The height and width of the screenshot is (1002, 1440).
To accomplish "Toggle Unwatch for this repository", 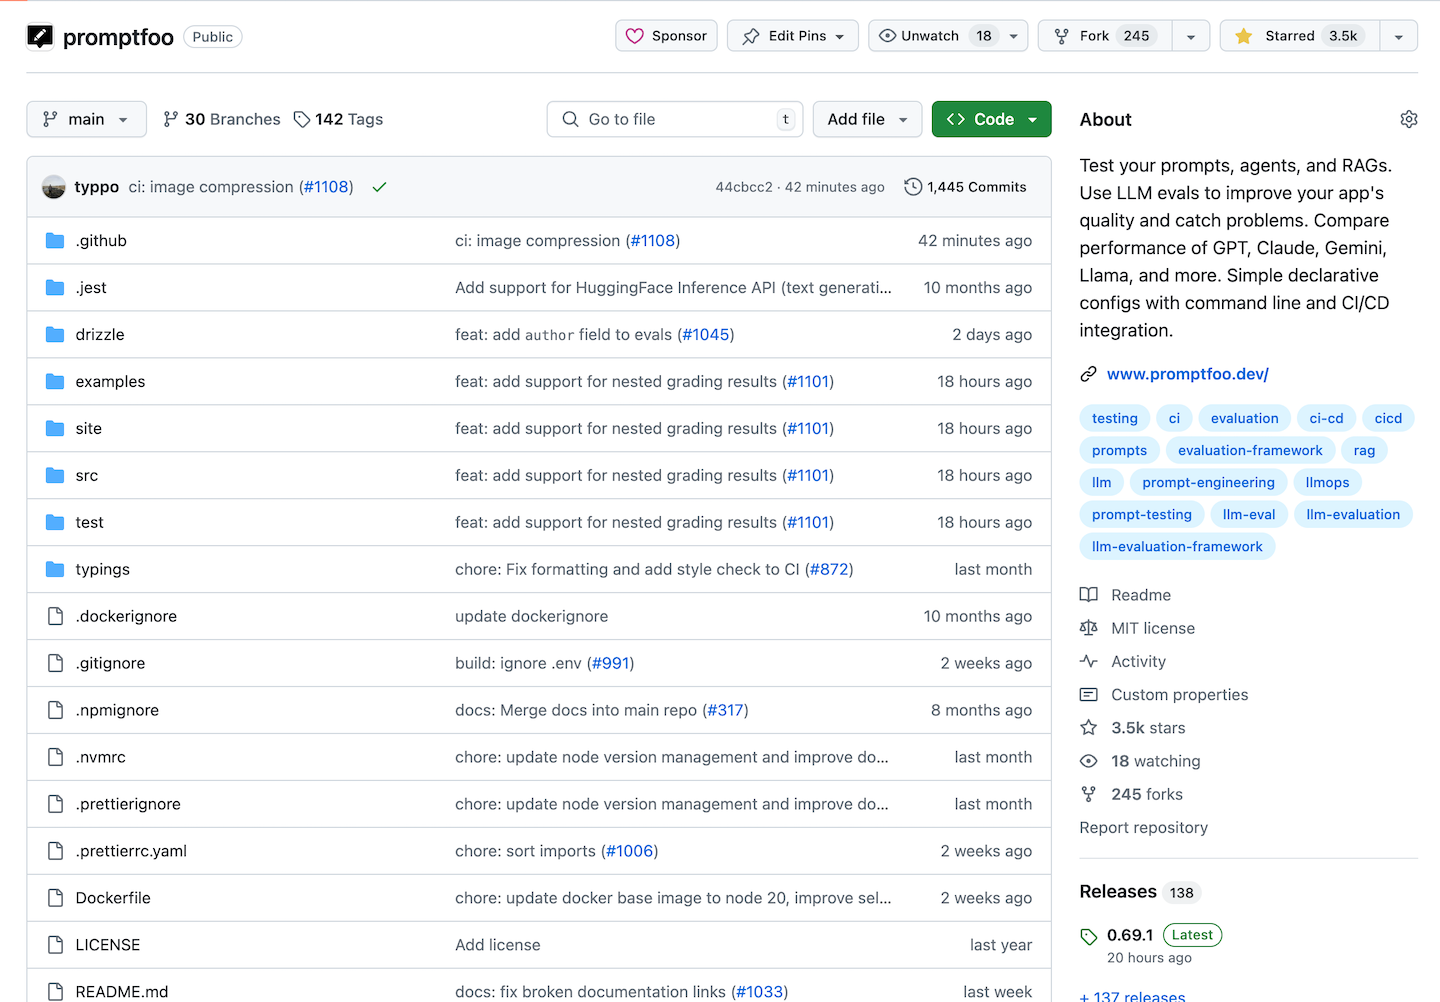I will [930, 36].
